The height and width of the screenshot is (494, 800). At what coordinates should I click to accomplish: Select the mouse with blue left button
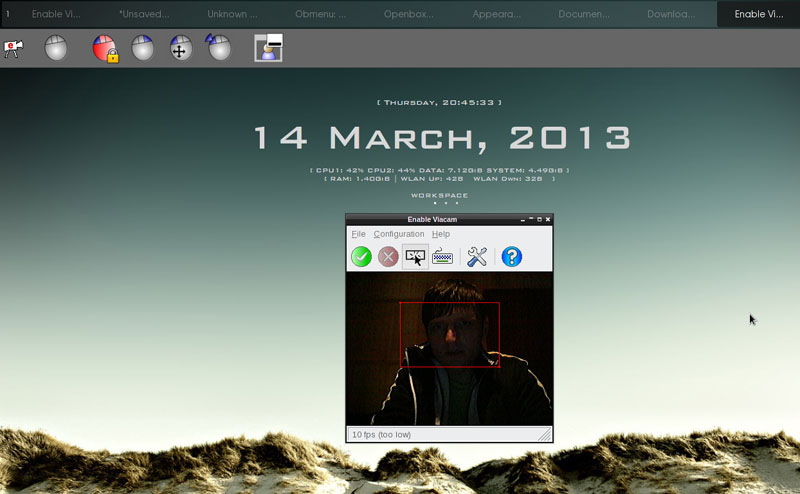pyautogui.click(x=143, y=48)
